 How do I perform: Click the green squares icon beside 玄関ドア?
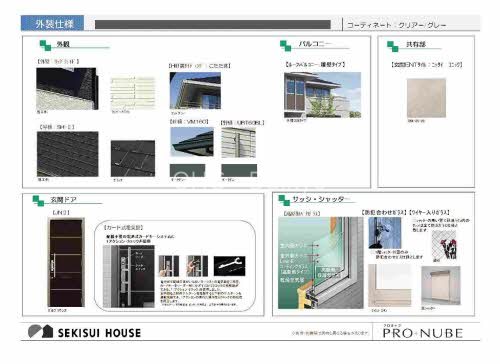[x=38, y=201]
